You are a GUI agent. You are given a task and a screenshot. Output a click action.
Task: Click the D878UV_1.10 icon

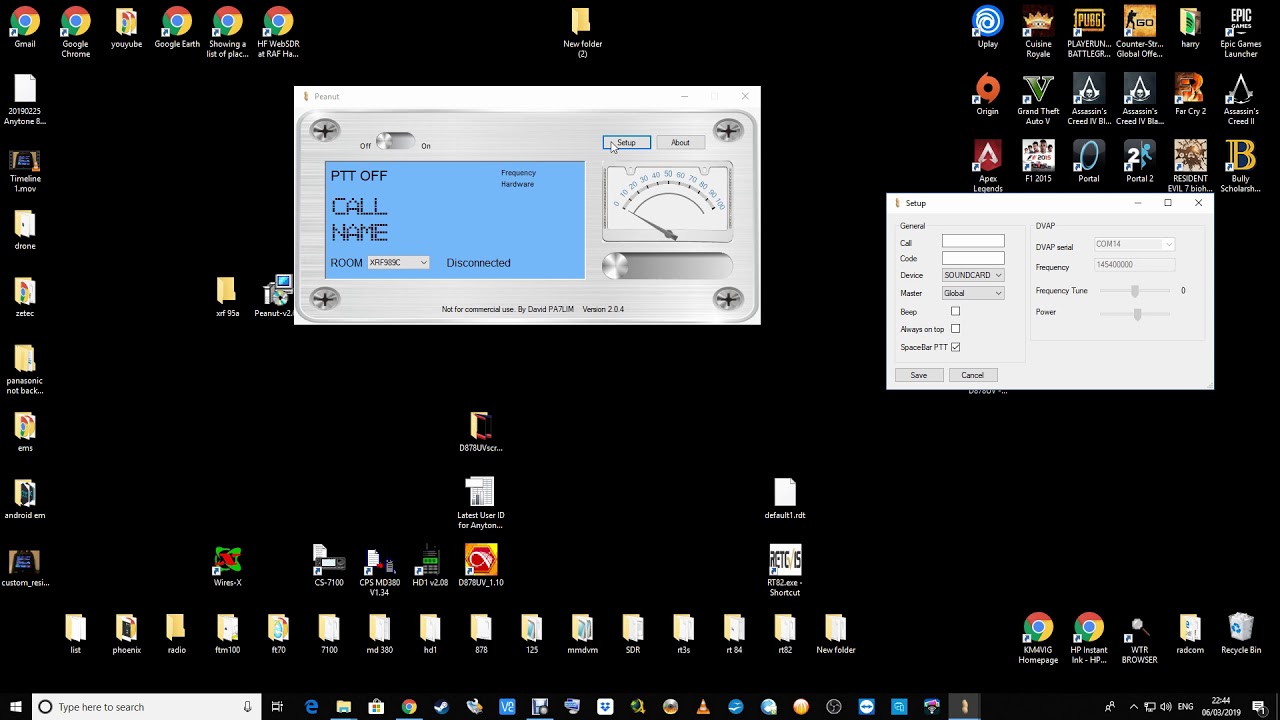[481, 566]
